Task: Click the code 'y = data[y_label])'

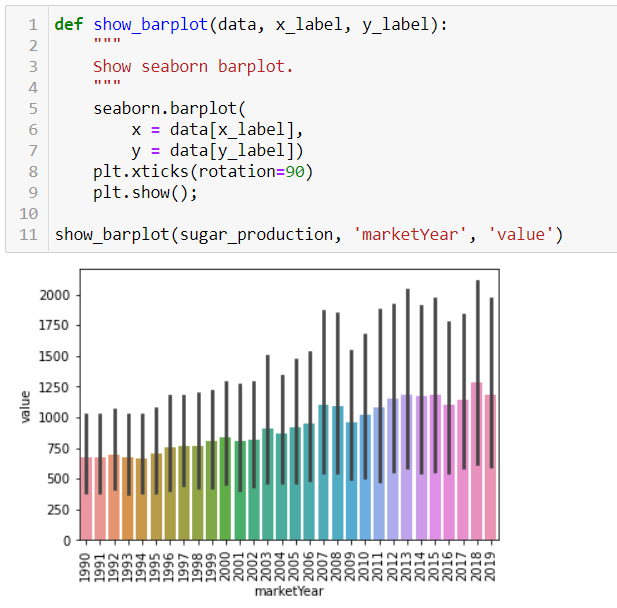Action: click(x=217, y=151)
